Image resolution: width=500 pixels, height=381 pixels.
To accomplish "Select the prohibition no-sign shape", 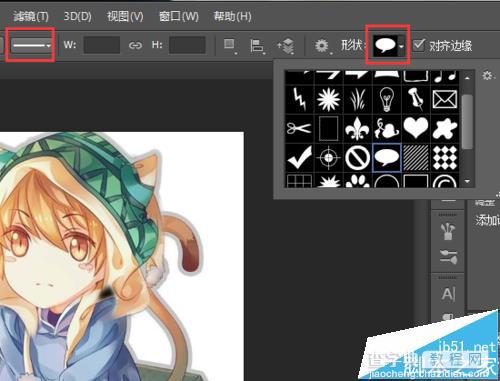I will click(357, 157).
